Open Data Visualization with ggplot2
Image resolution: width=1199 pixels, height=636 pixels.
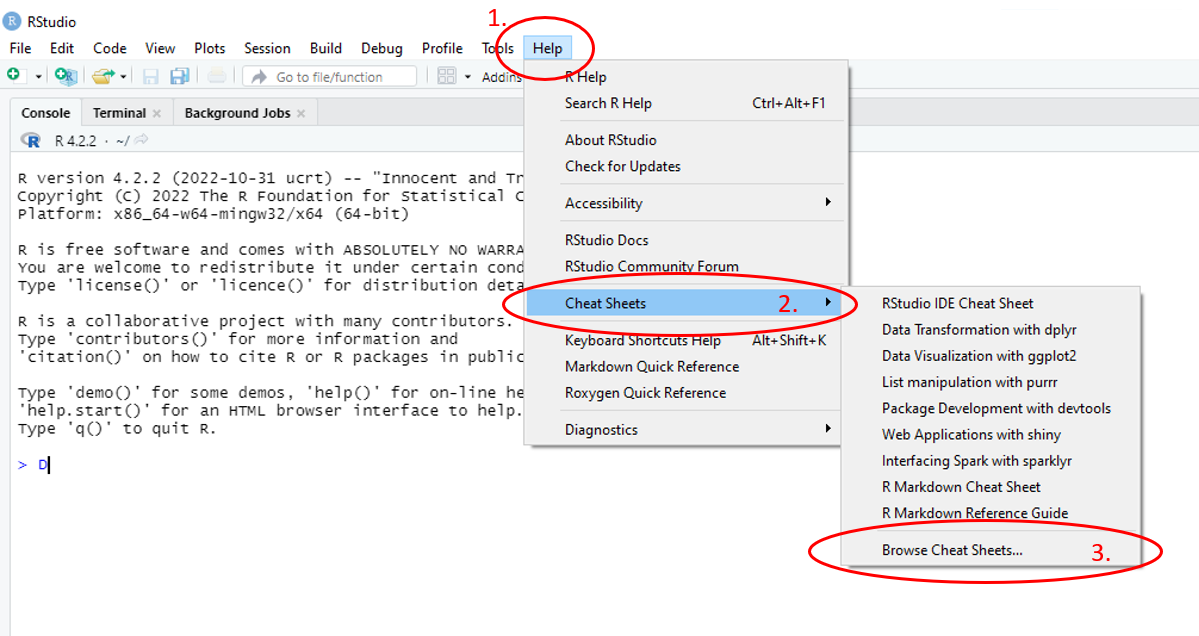[991, 355]
